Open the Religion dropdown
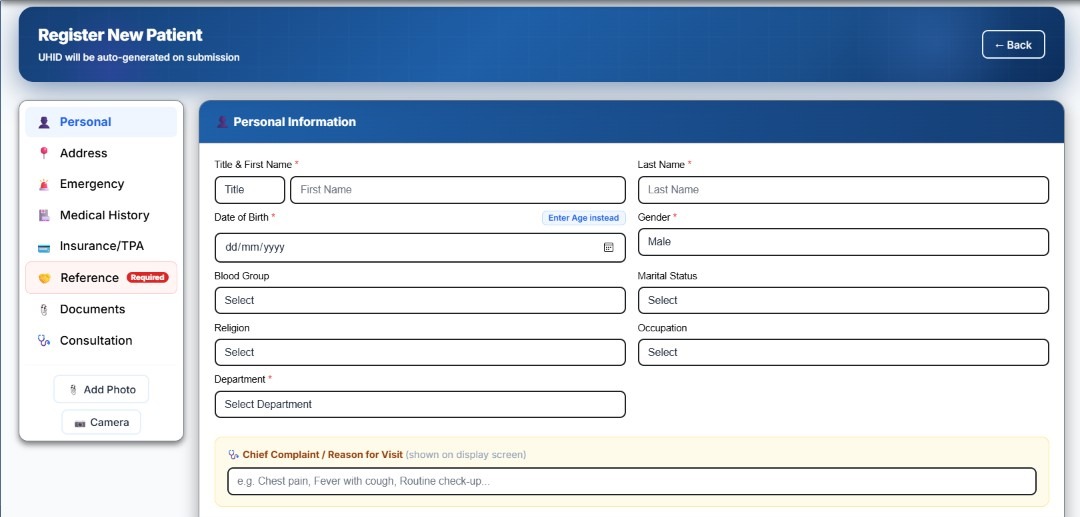The image size is (1080, 517). [x=420, y=352]
